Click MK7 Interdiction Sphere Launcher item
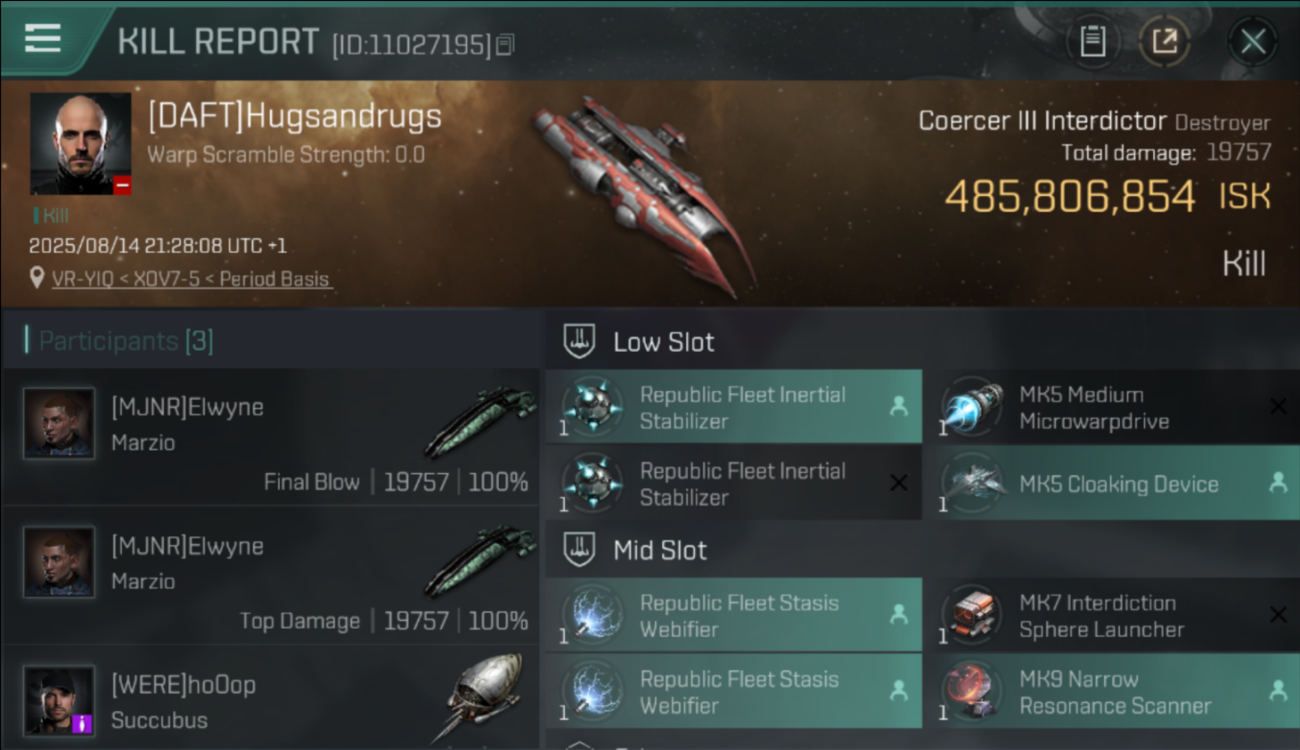This screenshot has width=1300, height=750. coord(1112,615)
